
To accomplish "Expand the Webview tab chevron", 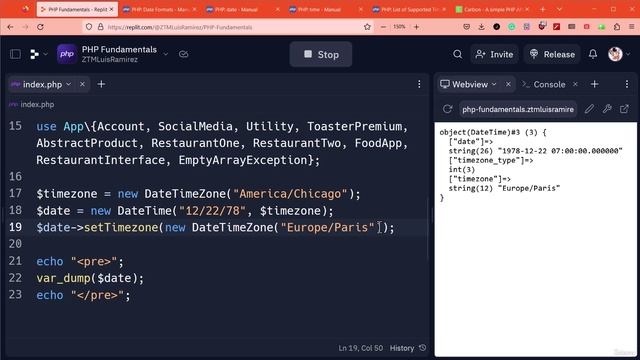I will tap(494, 84).
